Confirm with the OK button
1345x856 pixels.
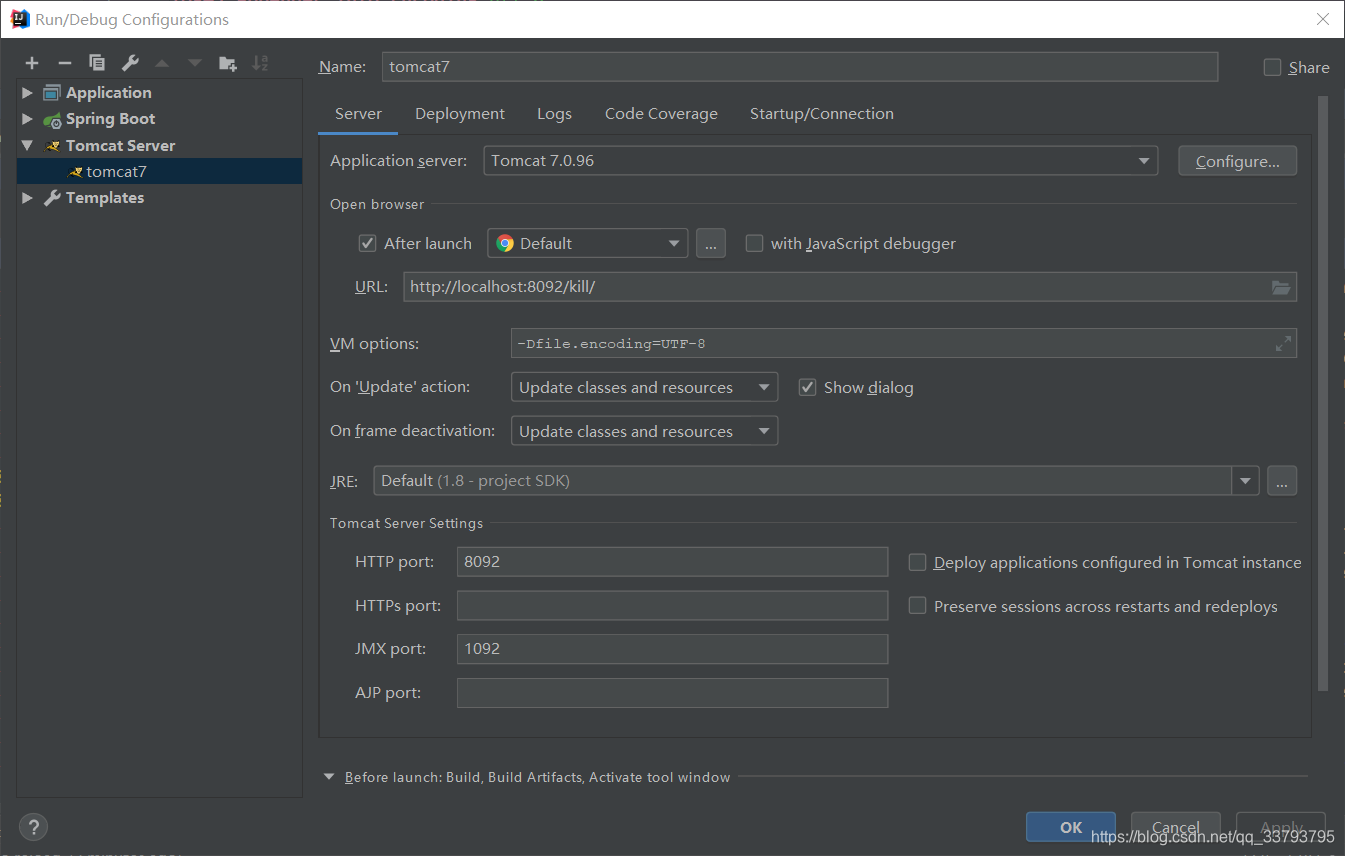click(1071, 827)
